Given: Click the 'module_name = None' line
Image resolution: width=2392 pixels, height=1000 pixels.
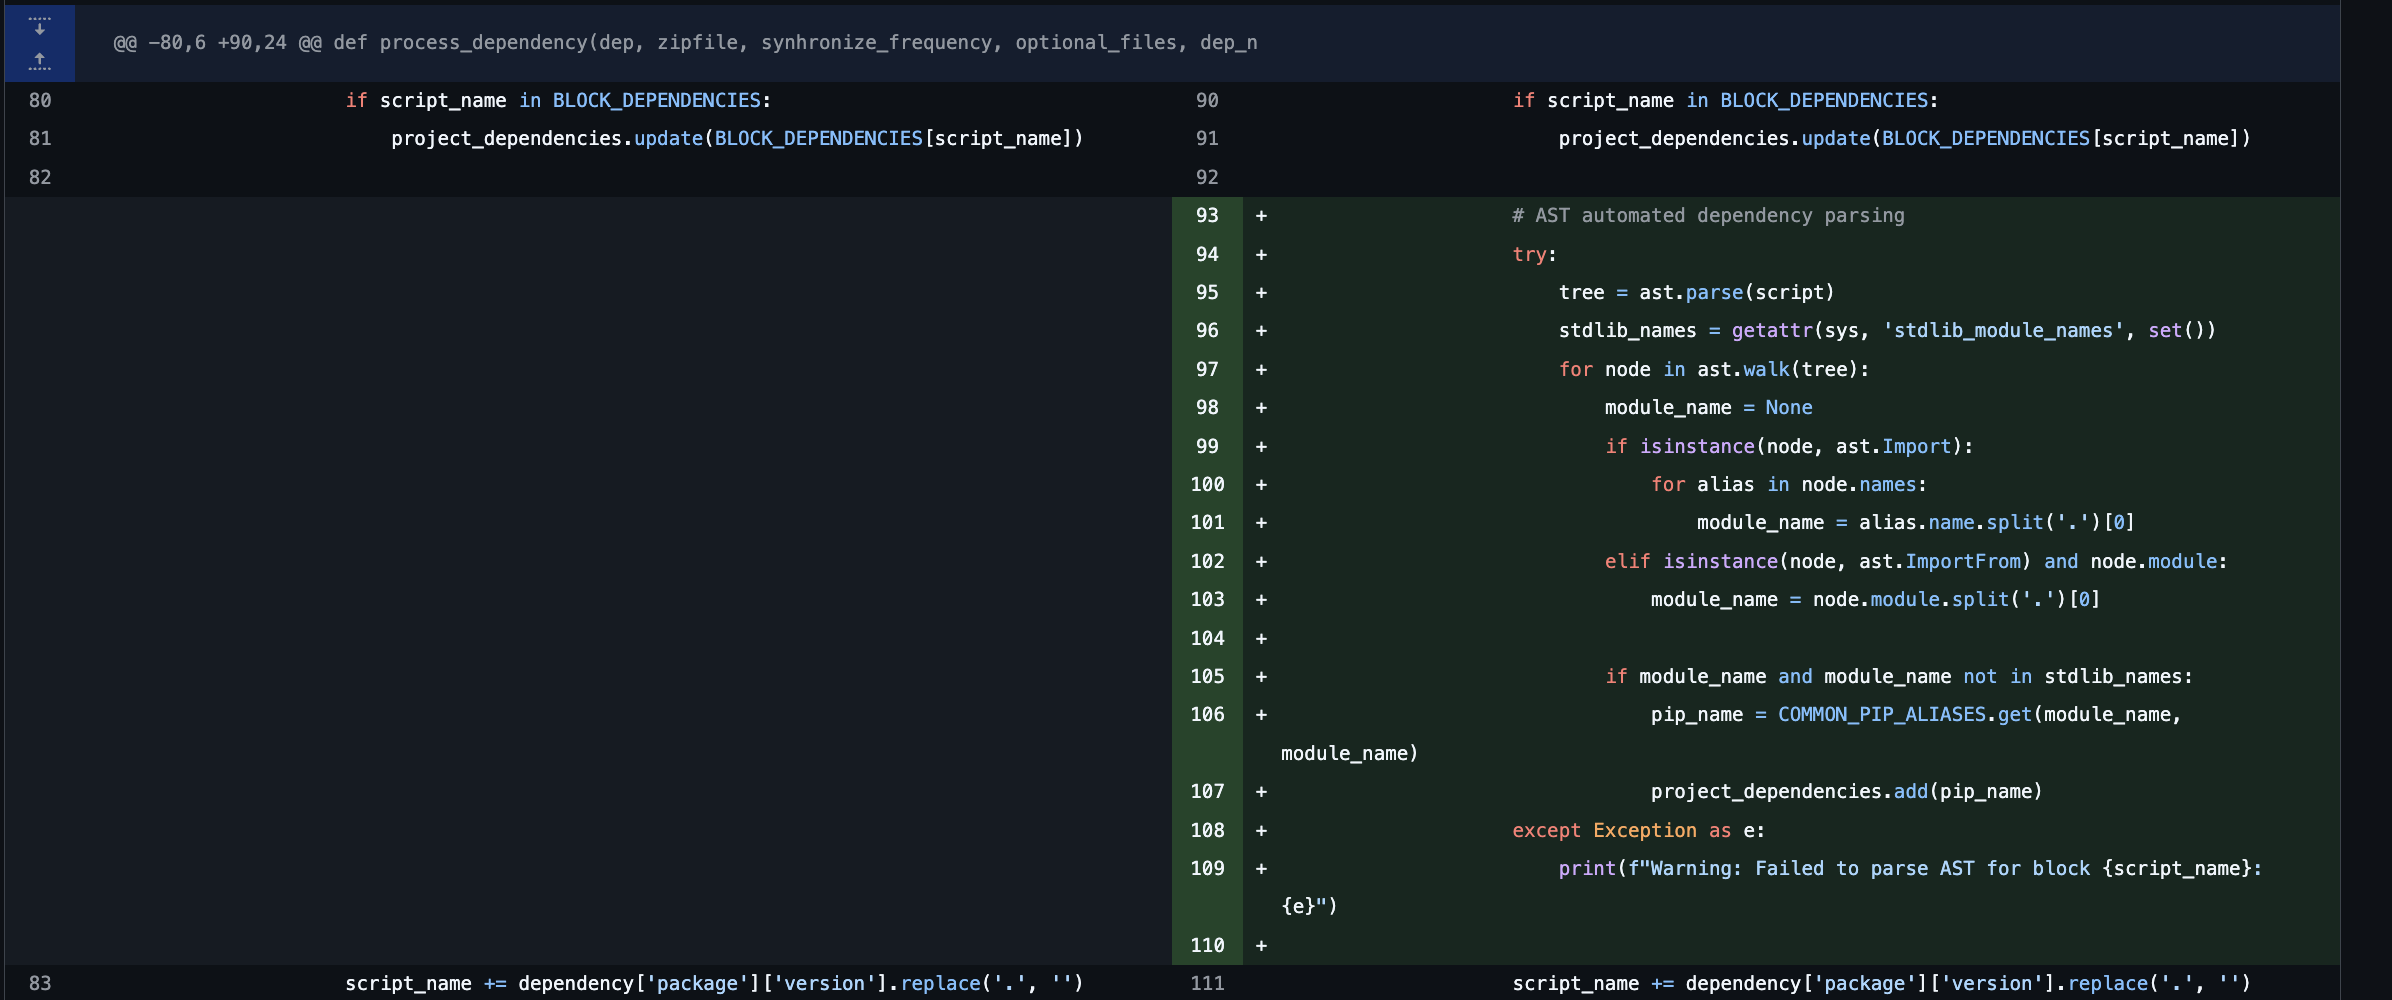Looking at the screenshot, I should (x=1708, y=407).
